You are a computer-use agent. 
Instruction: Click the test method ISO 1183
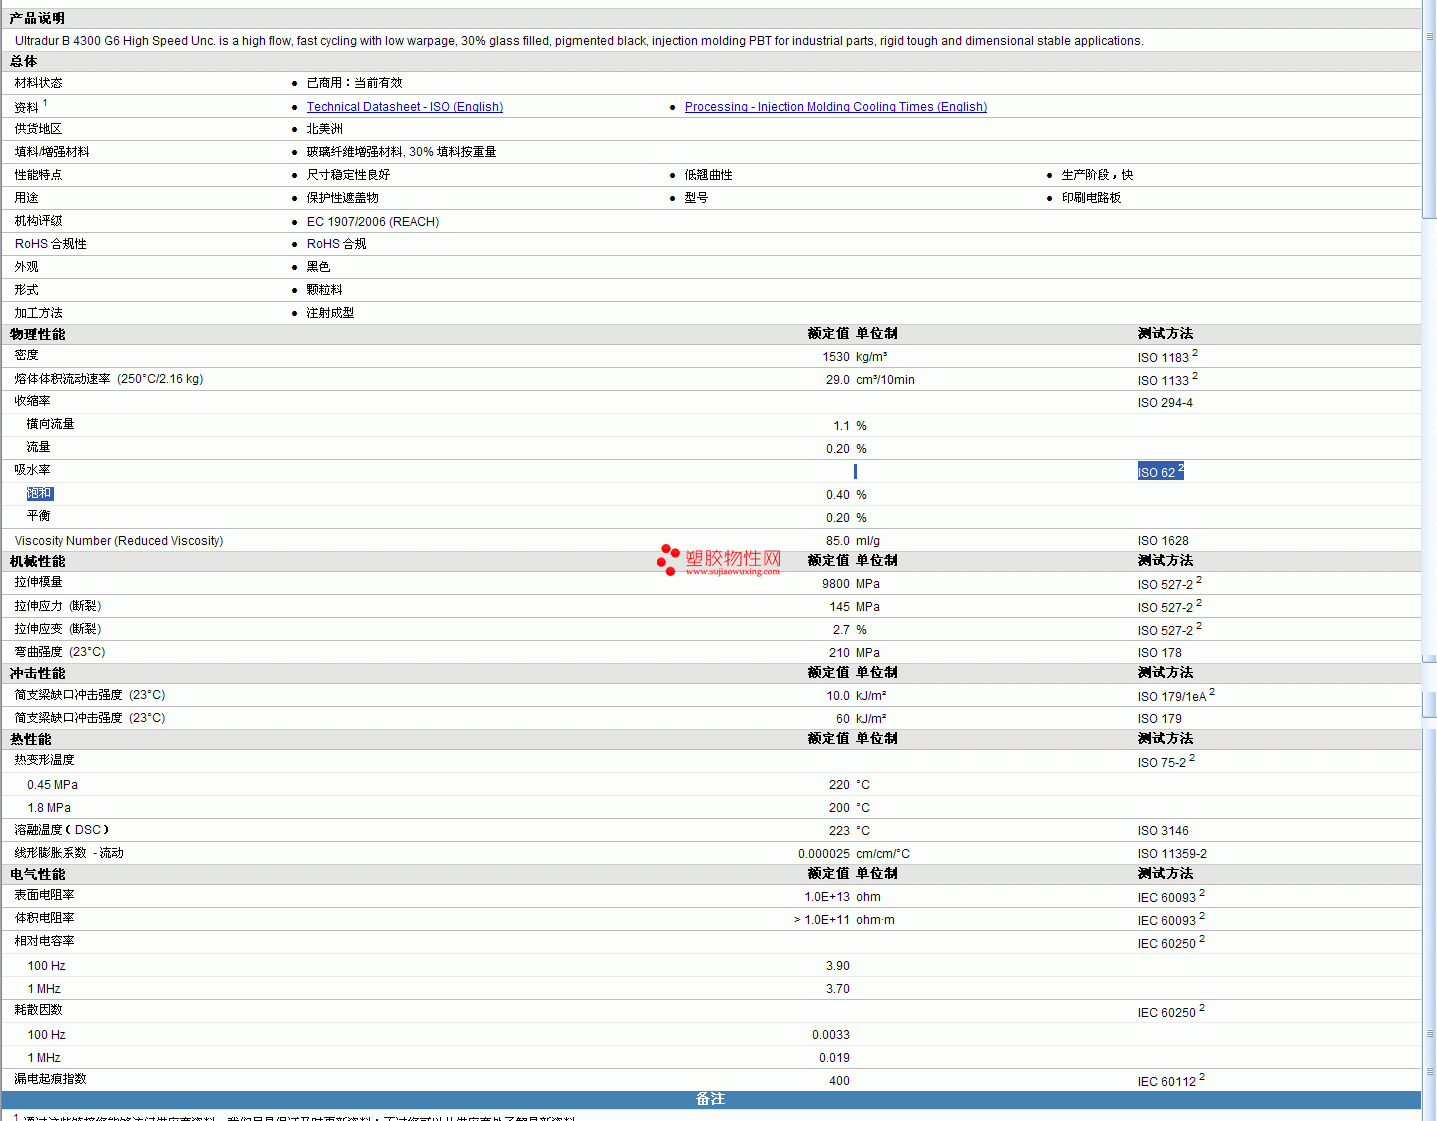1164,358
